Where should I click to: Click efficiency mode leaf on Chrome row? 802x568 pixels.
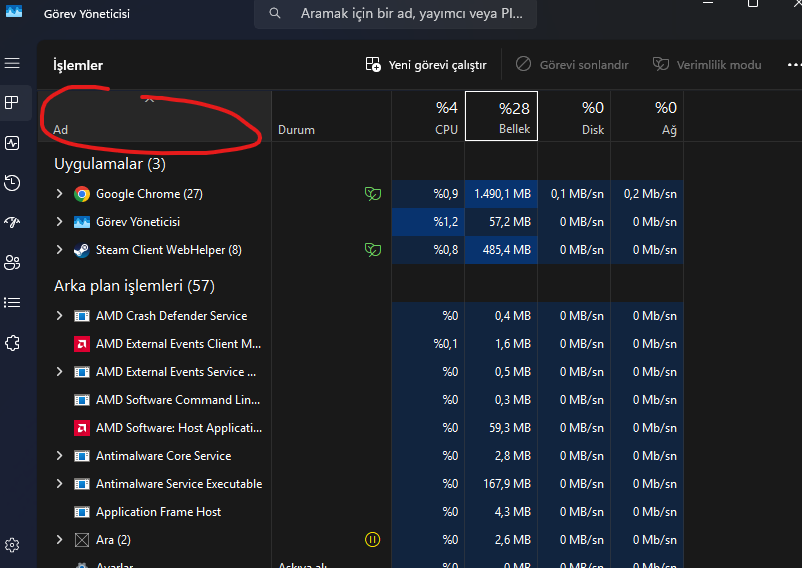pos(373,194)
